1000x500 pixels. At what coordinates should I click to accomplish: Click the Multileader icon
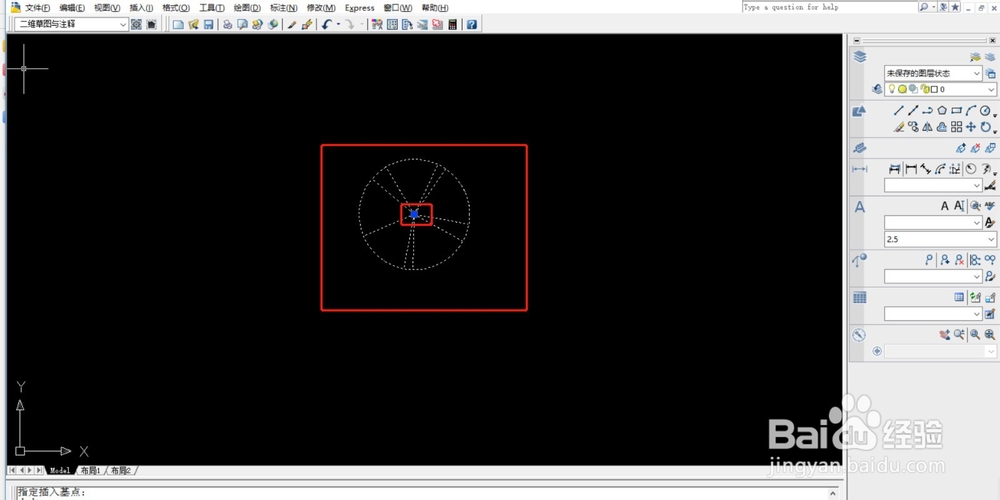929,260
